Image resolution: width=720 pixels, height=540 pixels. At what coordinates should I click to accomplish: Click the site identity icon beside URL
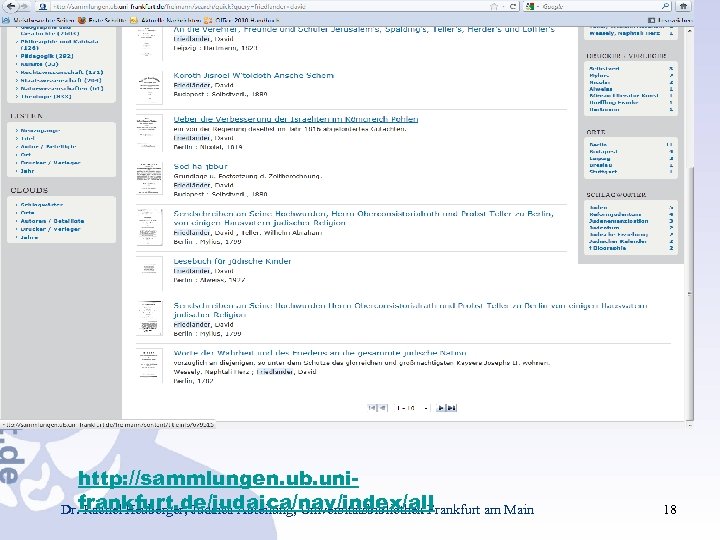coord(43,6)
